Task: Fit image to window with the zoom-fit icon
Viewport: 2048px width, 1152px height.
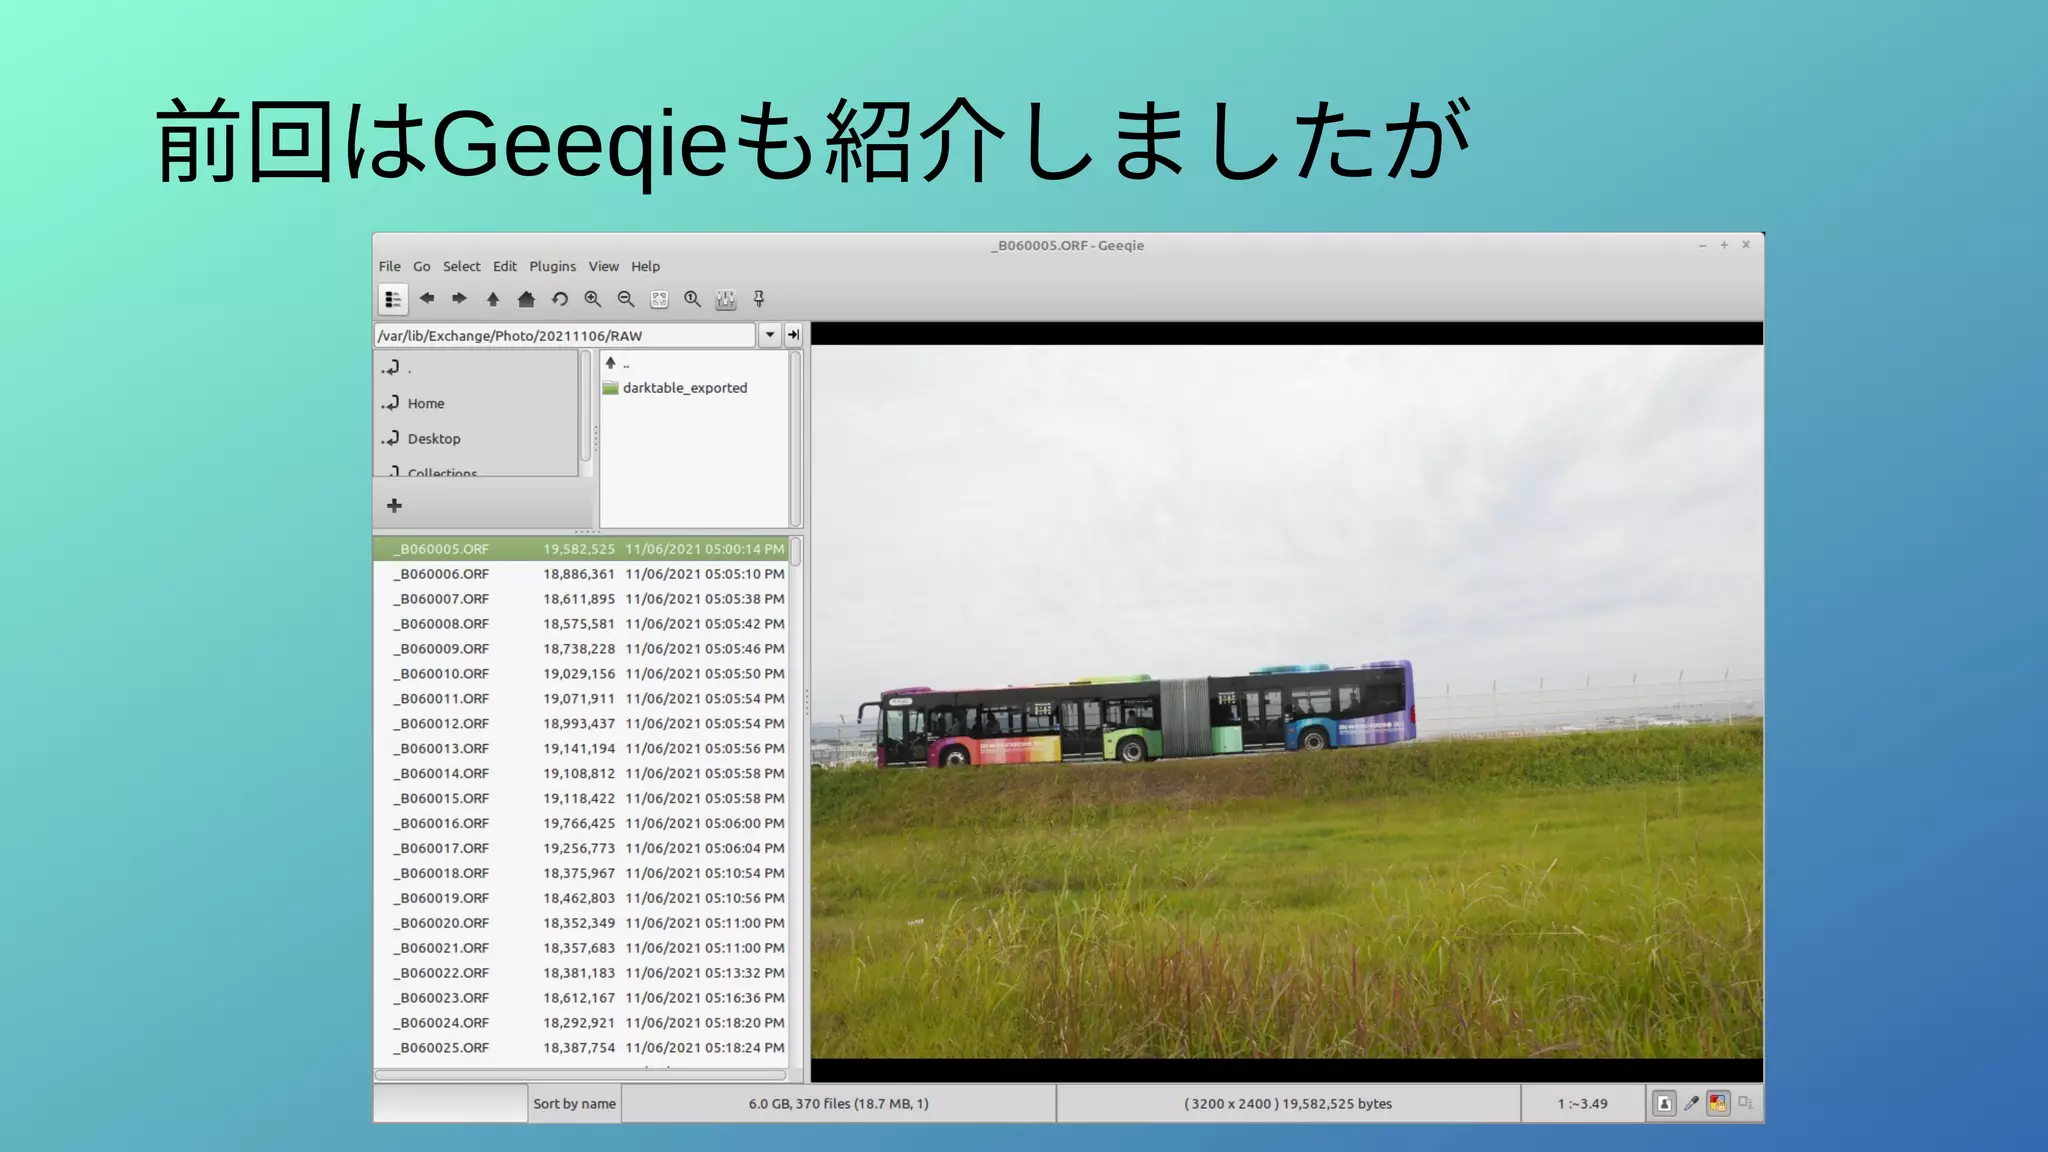Action: click(659, 299)
